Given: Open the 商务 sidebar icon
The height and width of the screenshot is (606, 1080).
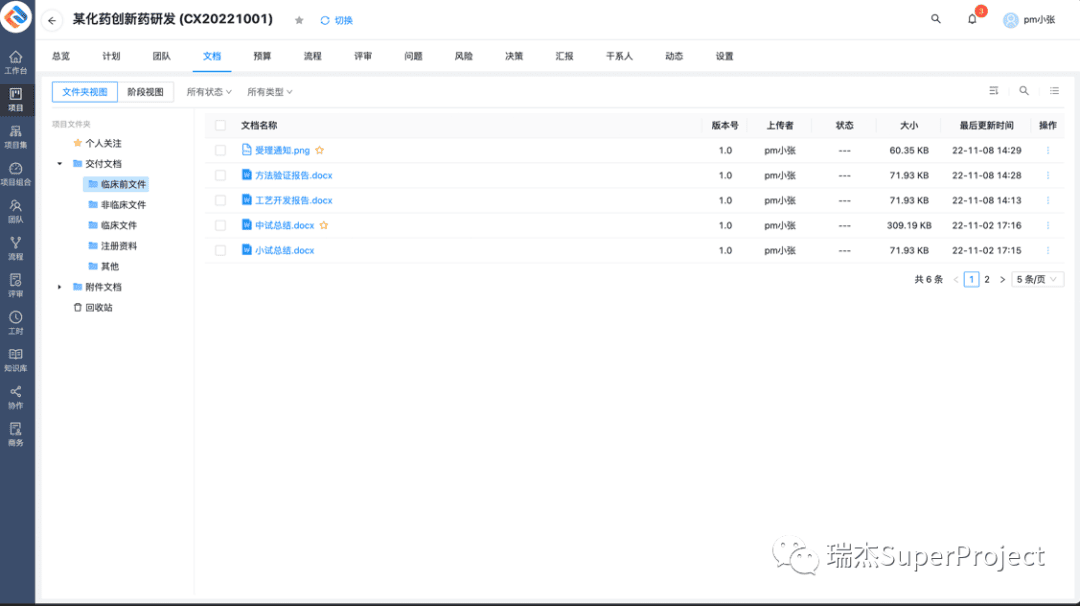Looking at the screenshot, I should coord(16,435).
